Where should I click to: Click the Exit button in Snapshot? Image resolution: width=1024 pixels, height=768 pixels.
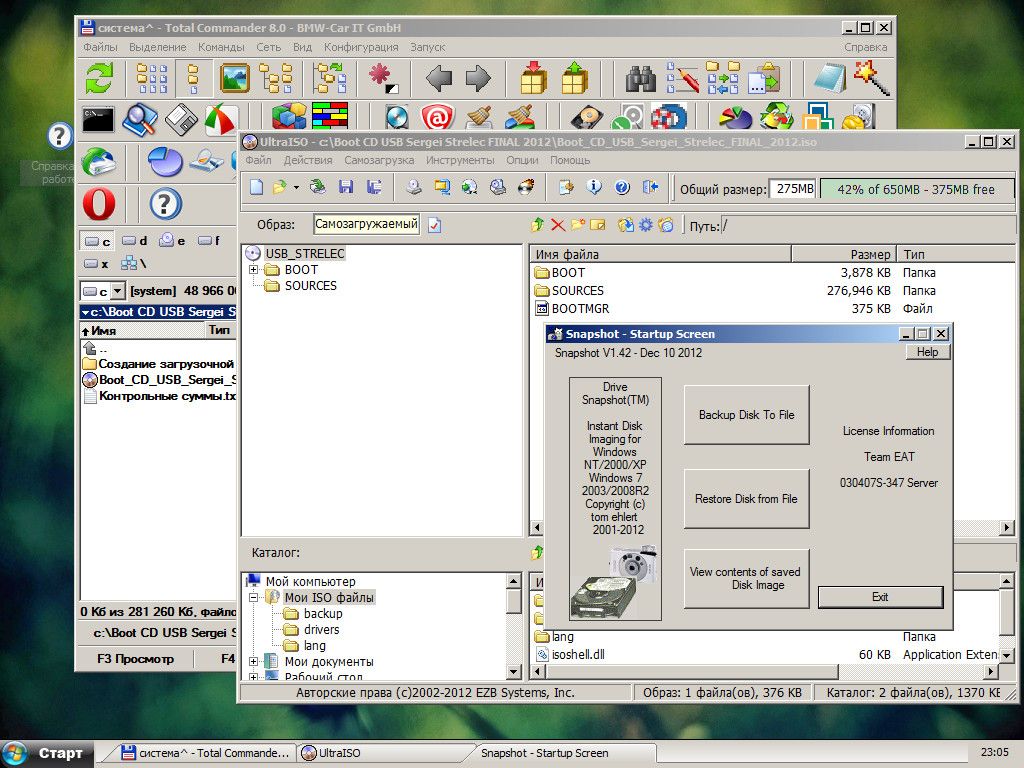click(x=880, y=597)
